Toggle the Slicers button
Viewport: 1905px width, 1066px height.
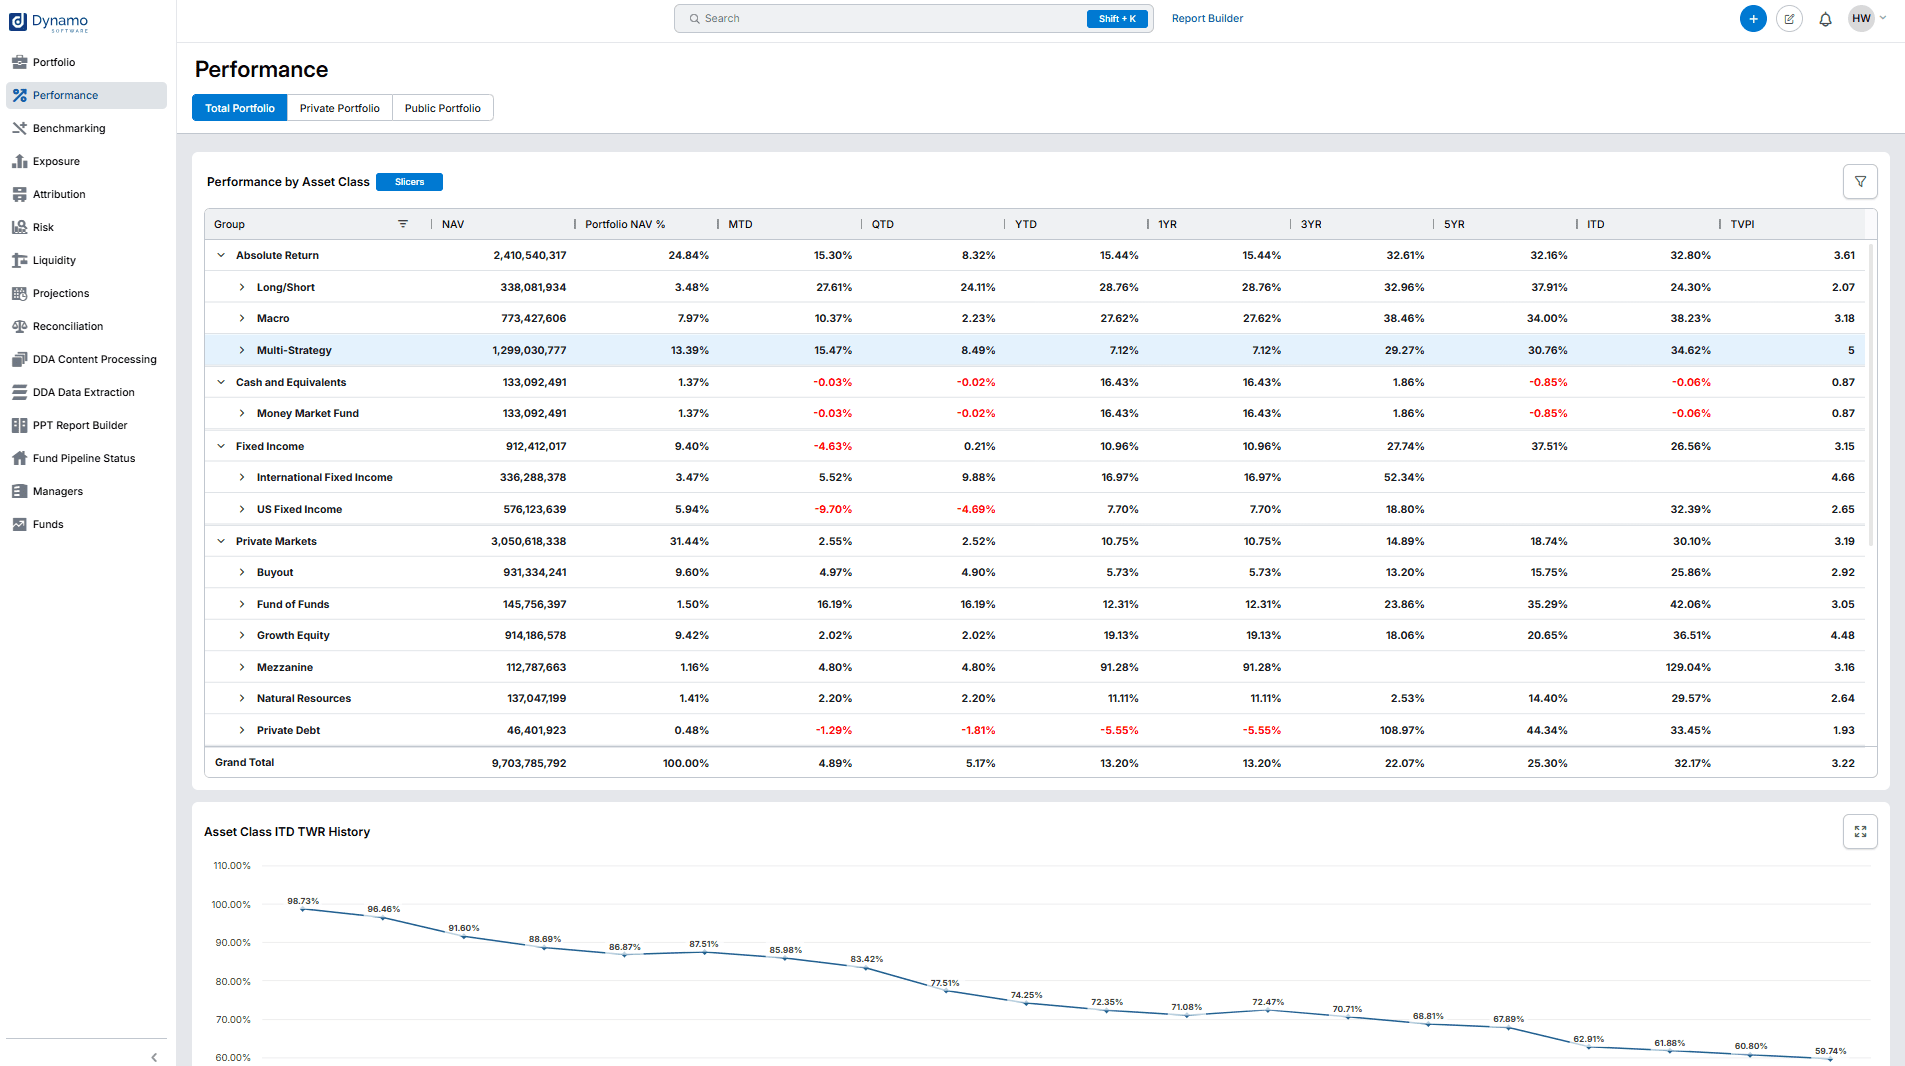pyautogui.click(x=409, y=182)
